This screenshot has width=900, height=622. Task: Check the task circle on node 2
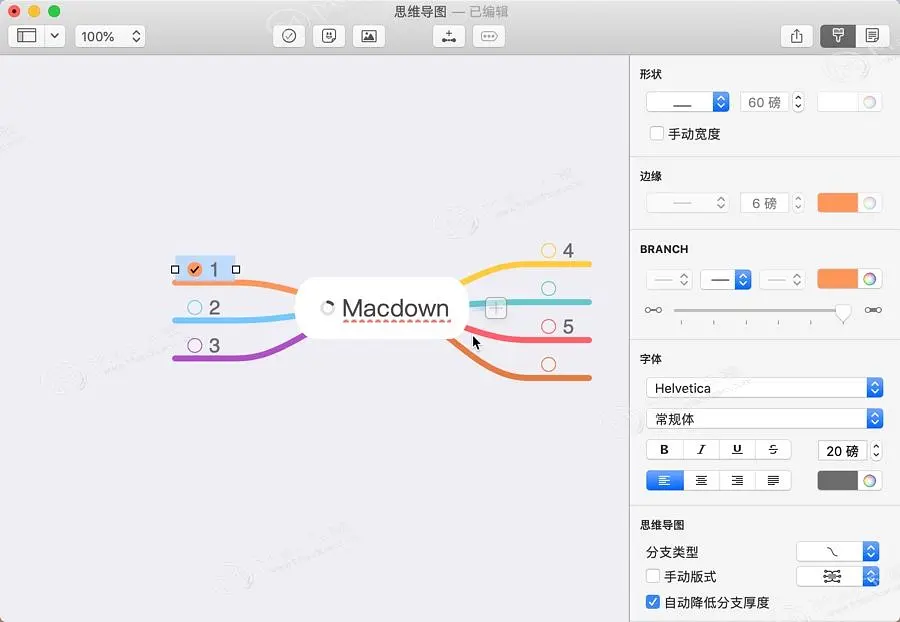coord(195,308)
